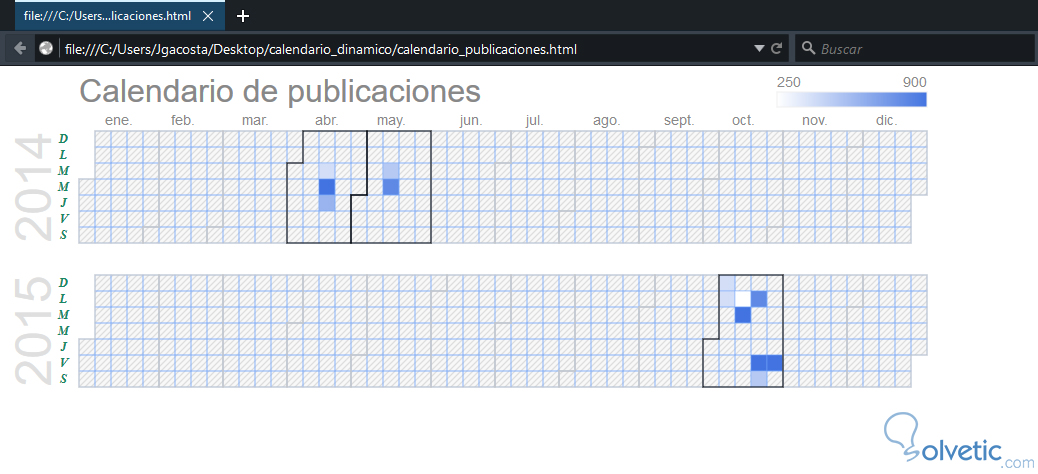Click the blue color legend gradient bar
Viewport: 1038px width, 474px height.
(x=851, y=99)
